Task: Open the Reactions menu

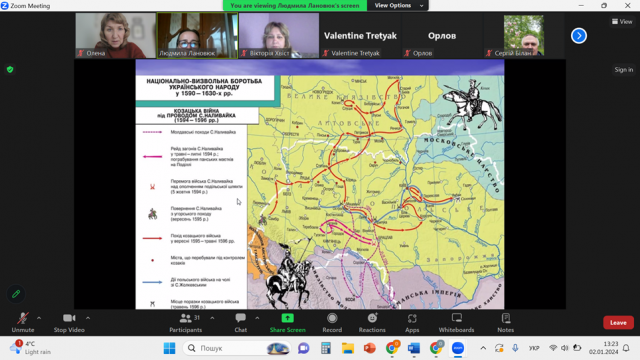Action: (372, 322)
